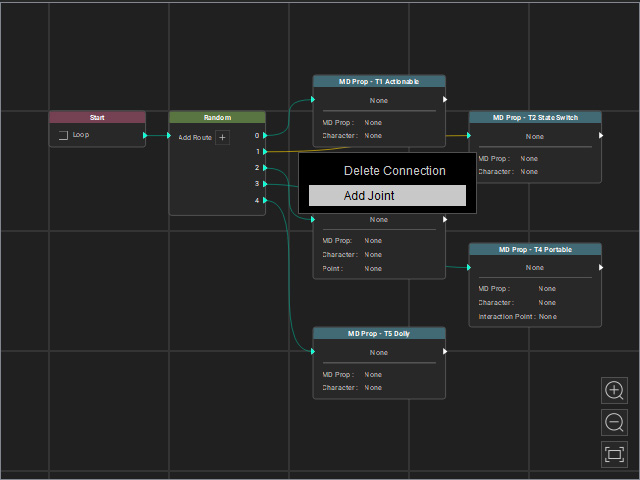Click T4 Portable input port

469,267
